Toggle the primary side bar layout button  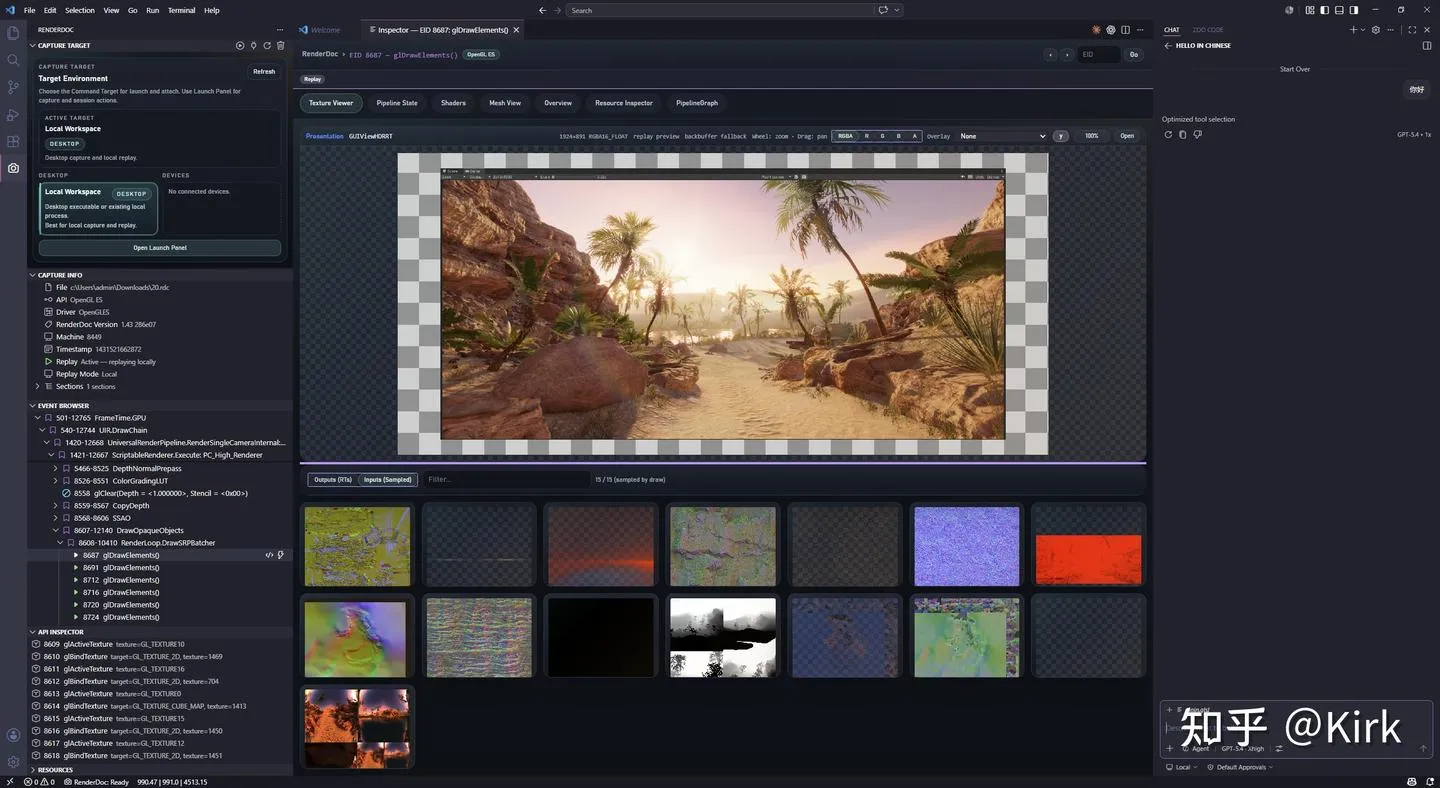coord(1323,10)
